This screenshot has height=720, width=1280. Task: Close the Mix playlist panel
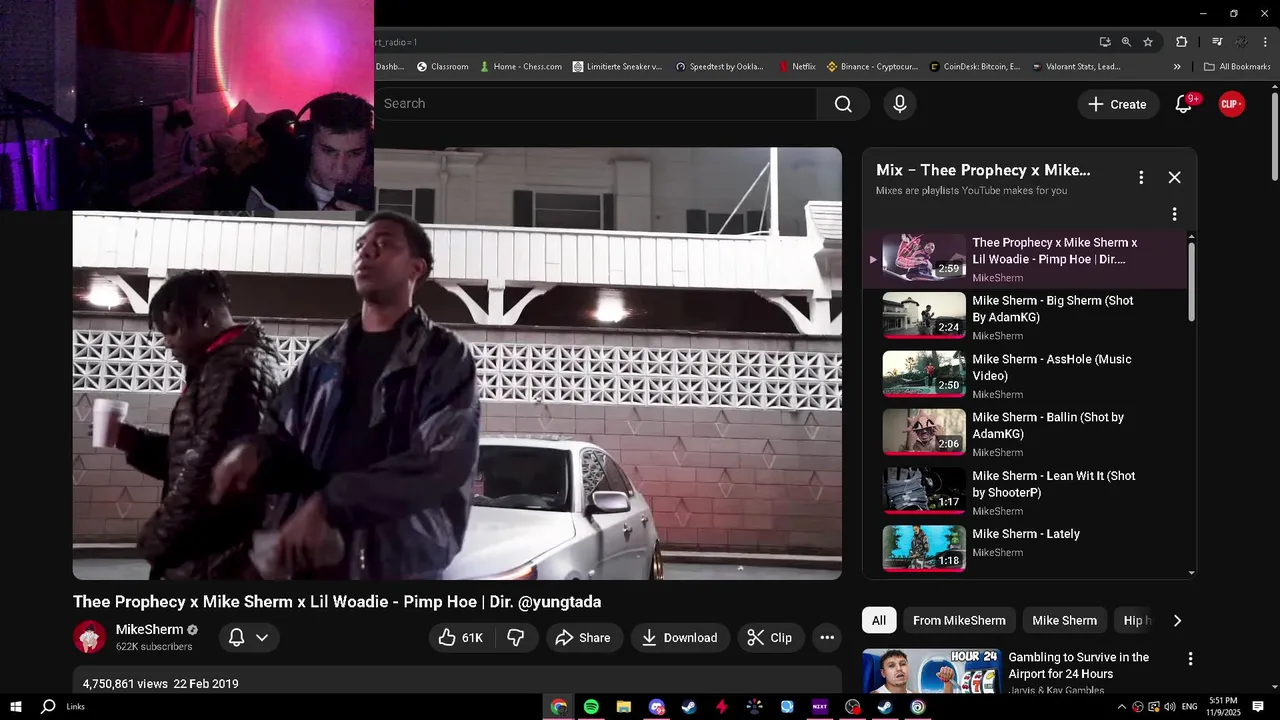(1174, 177)
